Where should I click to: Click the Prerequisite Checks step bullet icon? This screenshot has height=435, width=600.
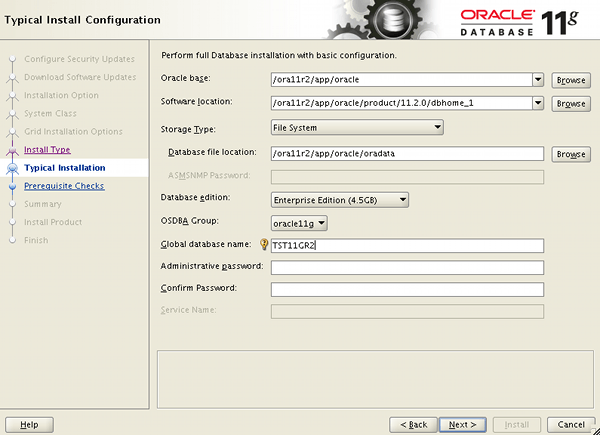point(13,186)
